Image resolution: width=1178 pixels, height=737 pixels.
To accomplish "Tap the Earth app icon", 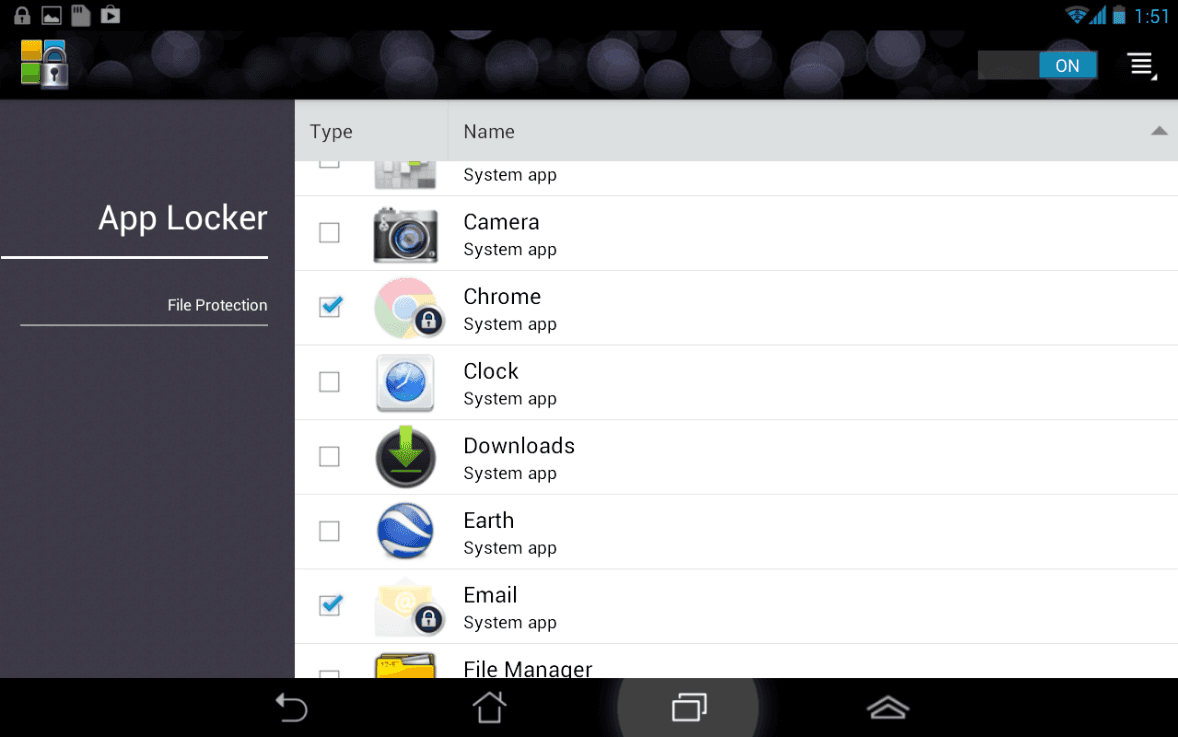I will (x=406, y=531).
